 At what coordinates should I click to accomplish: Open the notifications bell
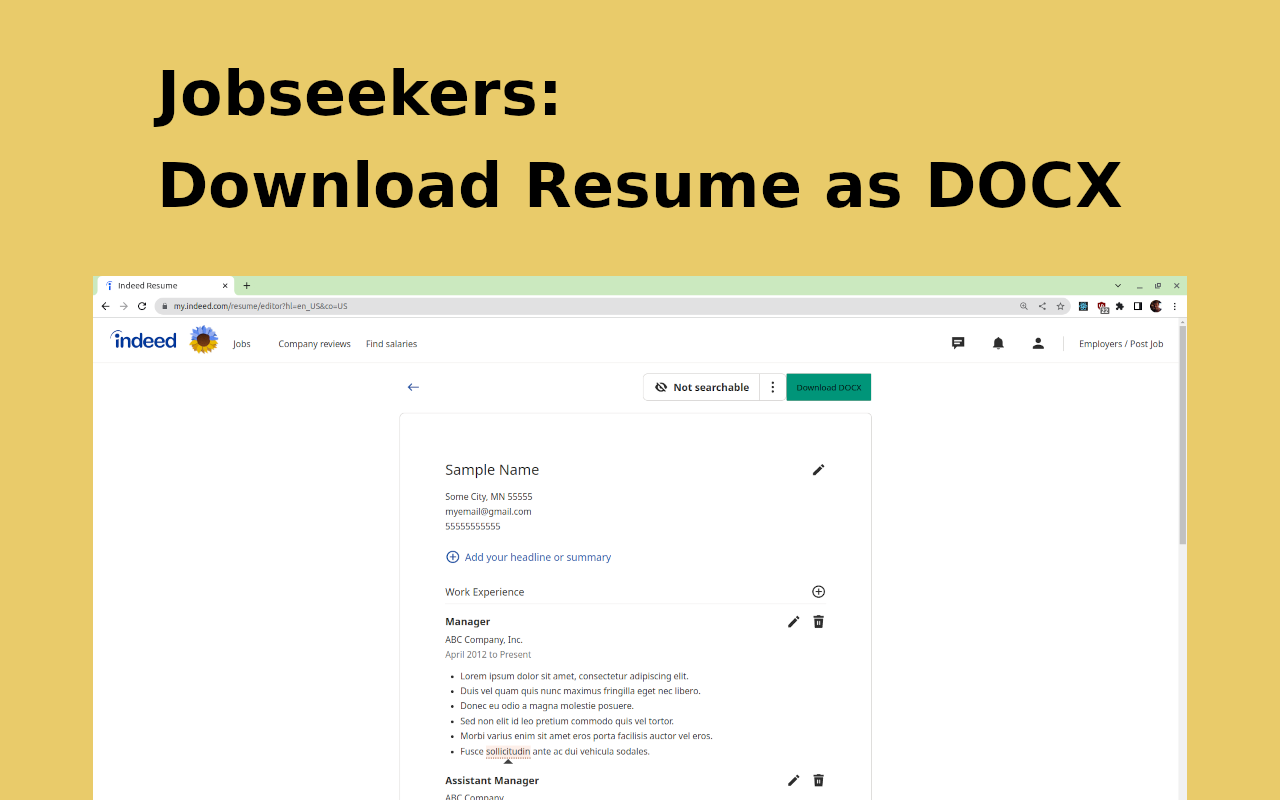(998, 343)
